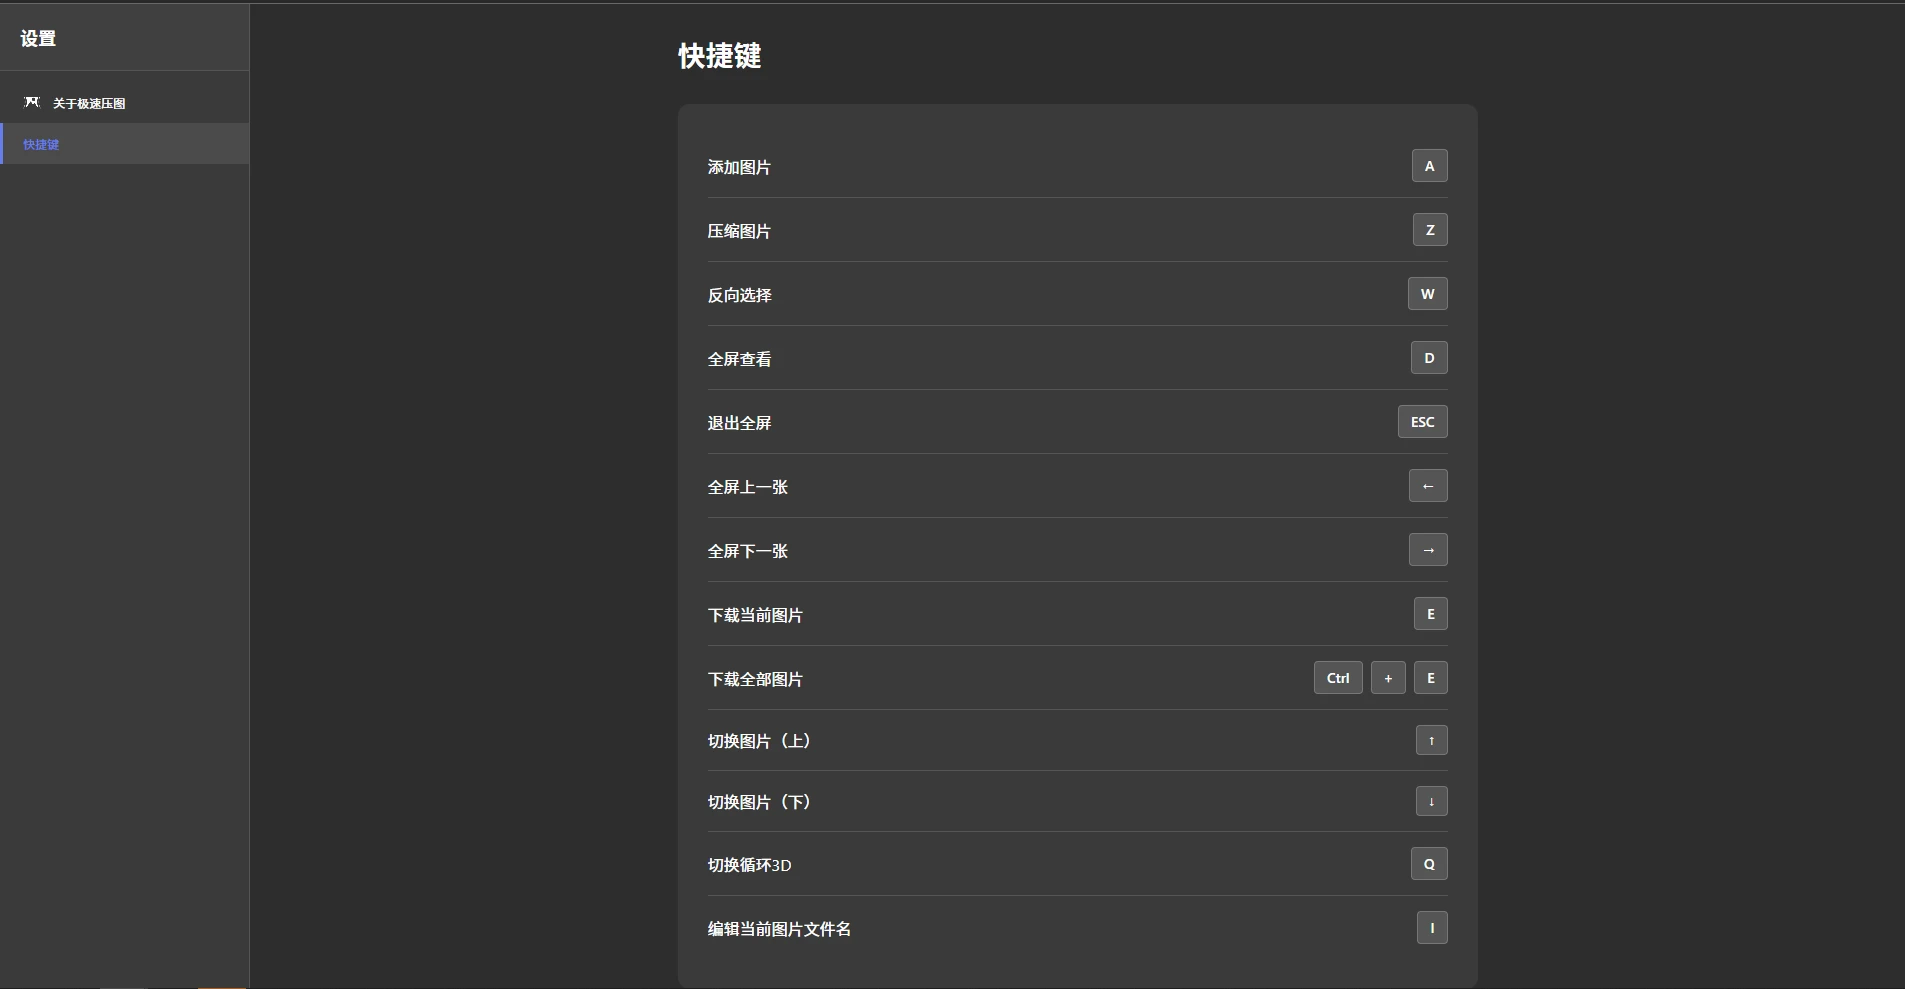Click the left-arrow key badge for 全屏上一张
Screen dimensions: 1905x989
coord(1426,486)
